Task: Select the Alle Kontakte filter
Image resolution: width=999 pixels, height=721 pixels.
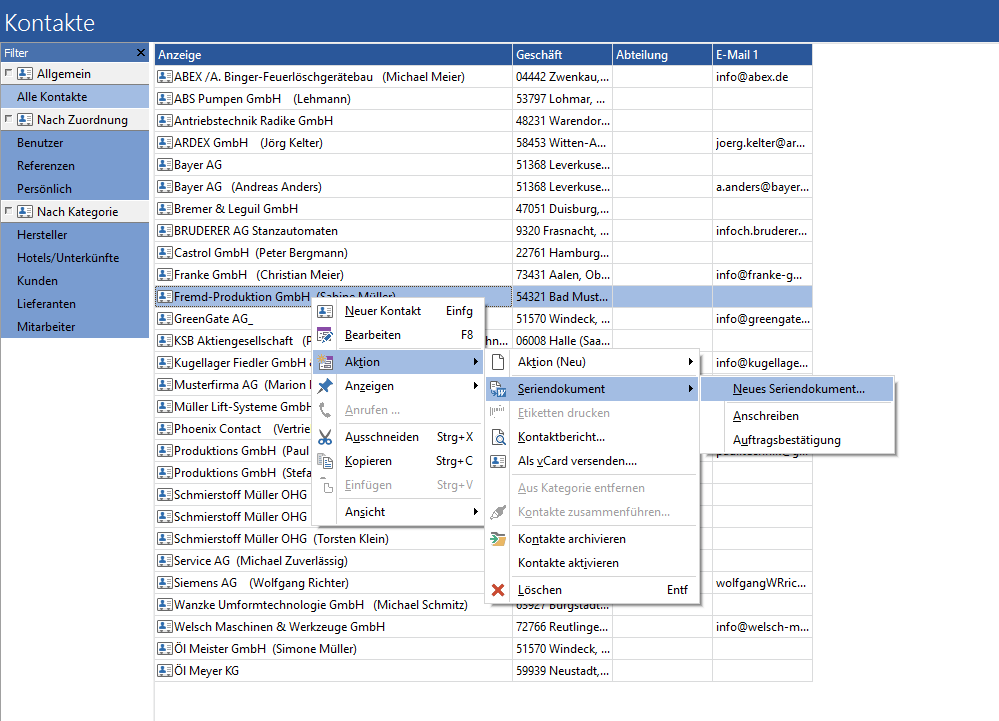Action: click(x=75, y=97)
